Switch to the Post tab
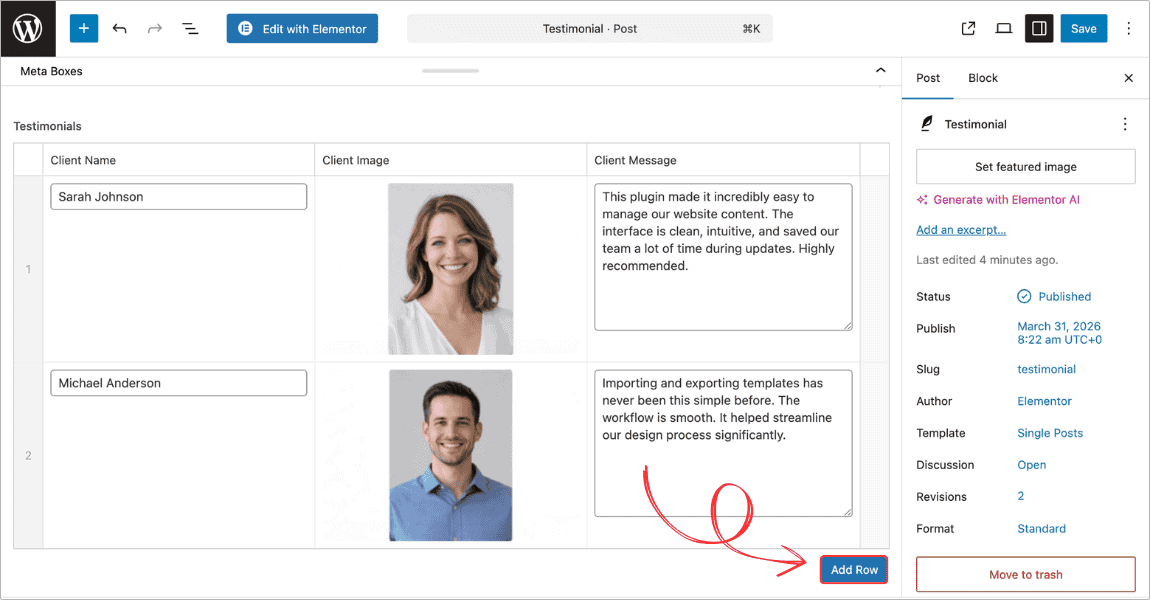Screen dimensions: 1150x600 [928, 78]
